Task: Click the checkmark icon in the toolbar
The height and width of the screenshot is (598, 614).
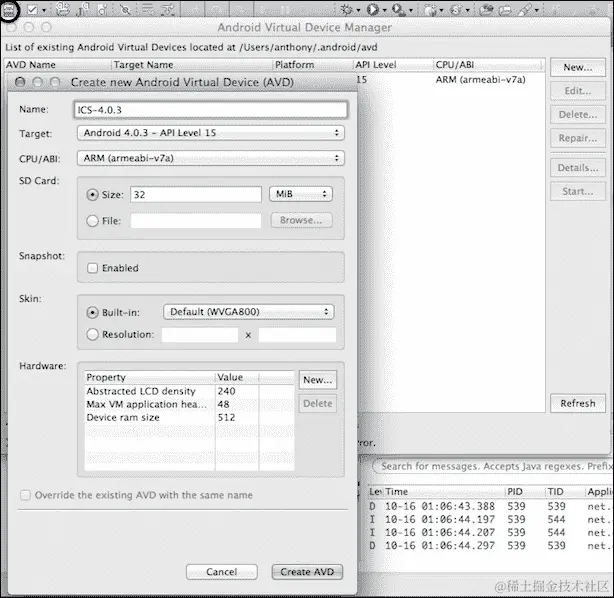Action: pos(33,9)
